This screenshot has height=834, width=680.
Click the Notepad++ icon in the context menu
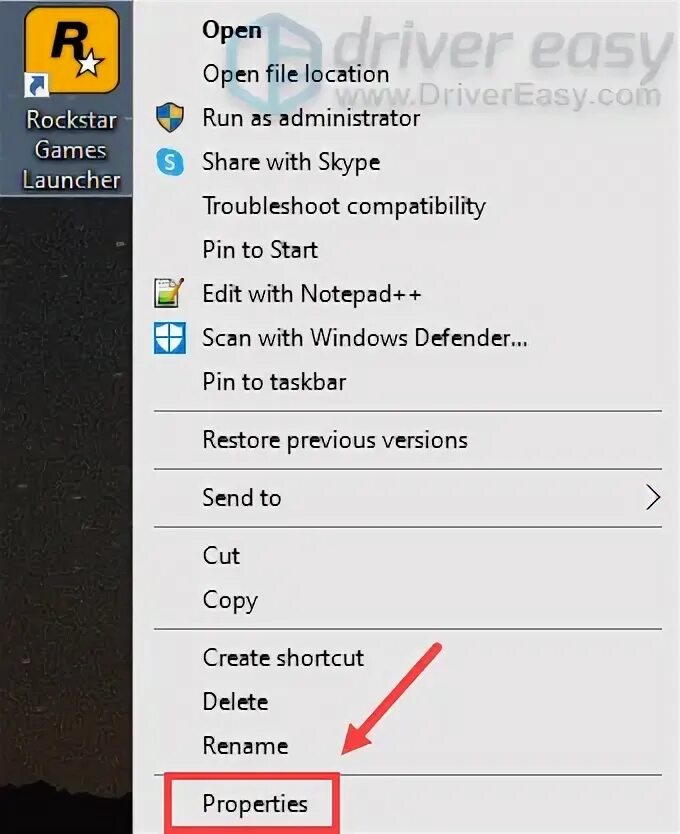point(169,293)
